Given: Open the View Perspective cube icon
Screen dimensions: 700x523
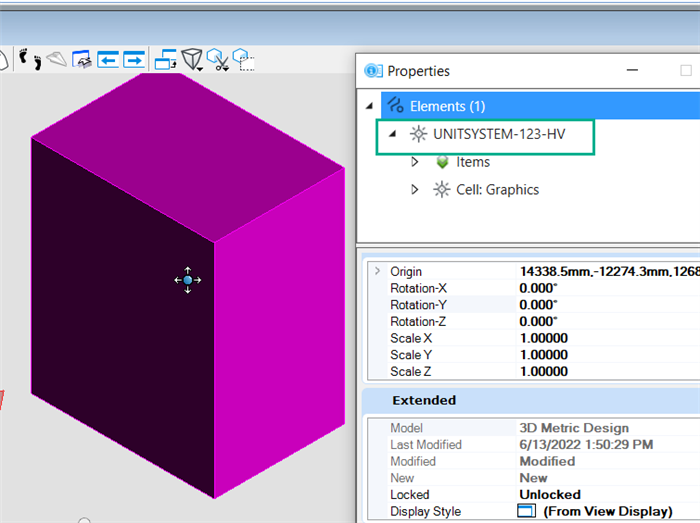Looking at the screenshot, I should click(x=191, y=61).
